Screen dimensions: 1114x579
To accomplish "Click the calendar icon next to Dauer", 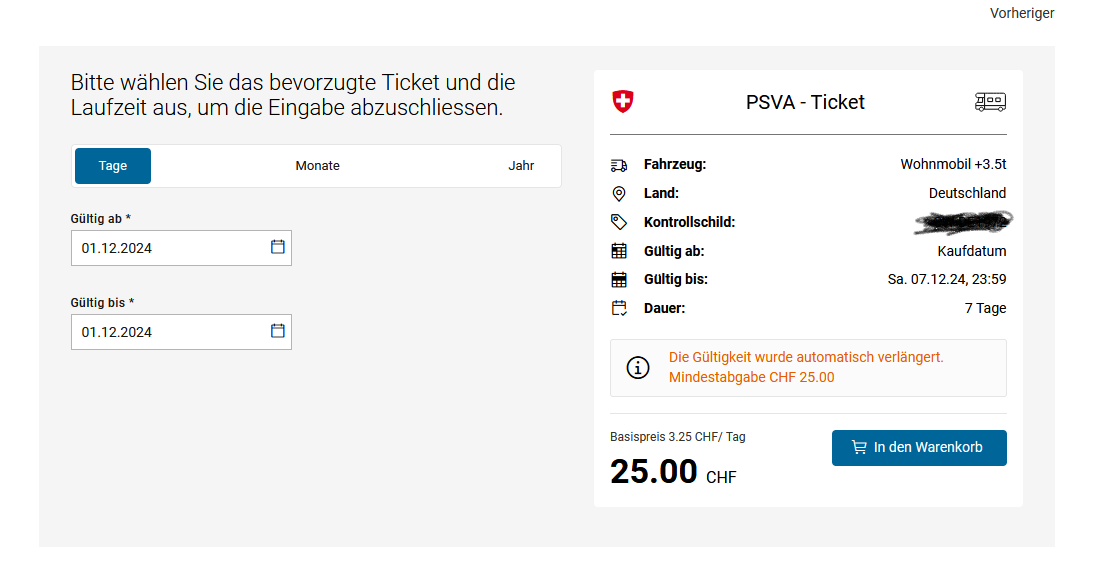I will 619,308.
